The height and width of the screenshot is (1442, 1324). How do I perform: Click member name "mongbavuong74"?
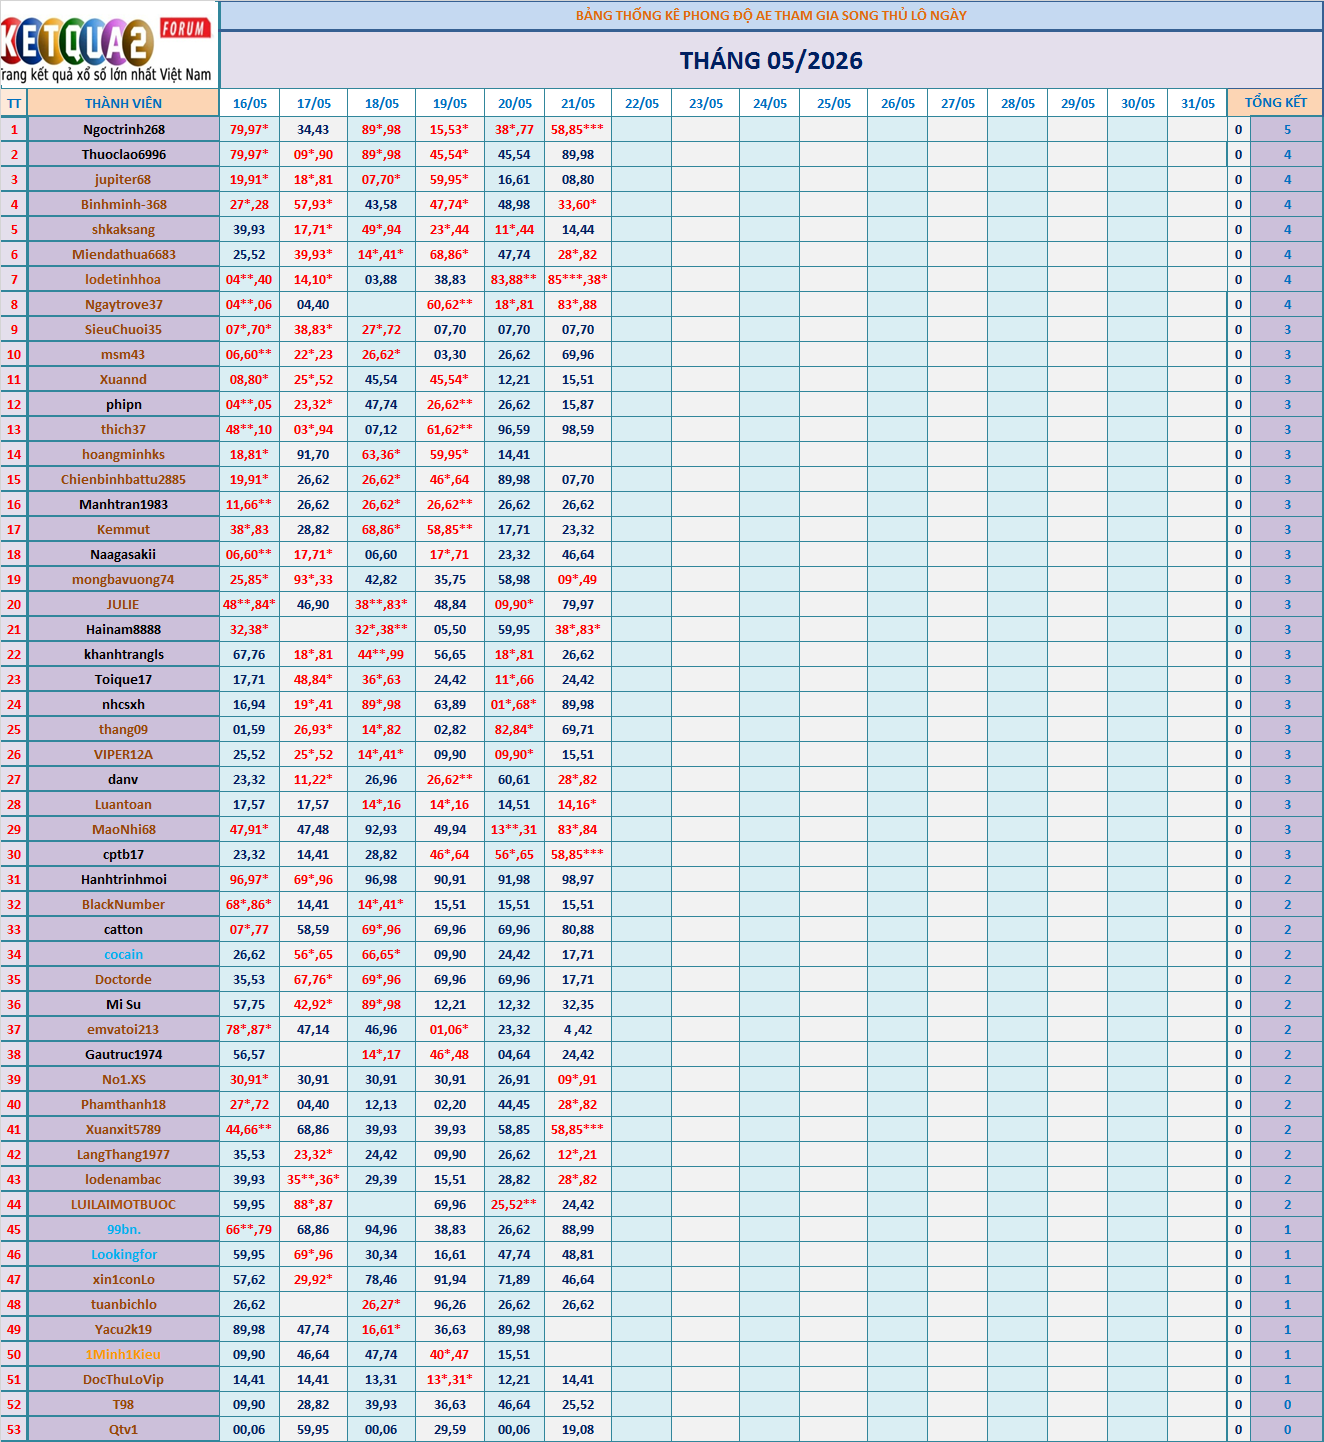click(123, 579)
